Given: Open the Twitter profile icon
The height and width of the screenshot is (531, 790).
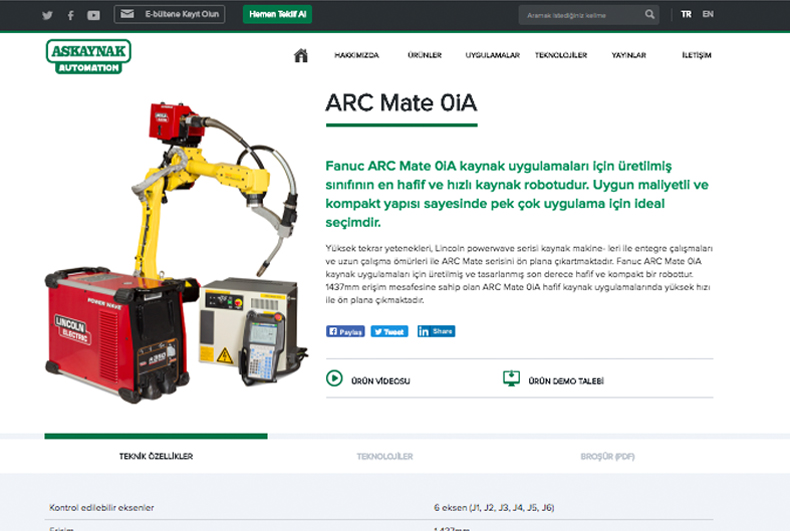Looking at the screenshot, I should point(47,15).
